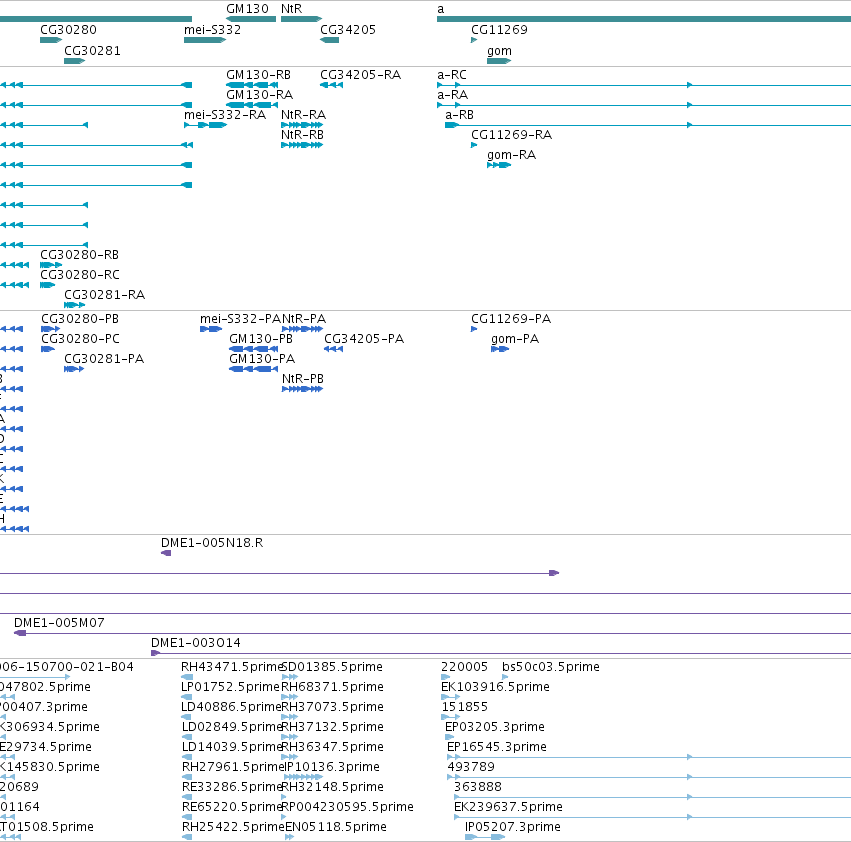
Task: Select the GM130-PB protein feature
Action: click(253, 349)
